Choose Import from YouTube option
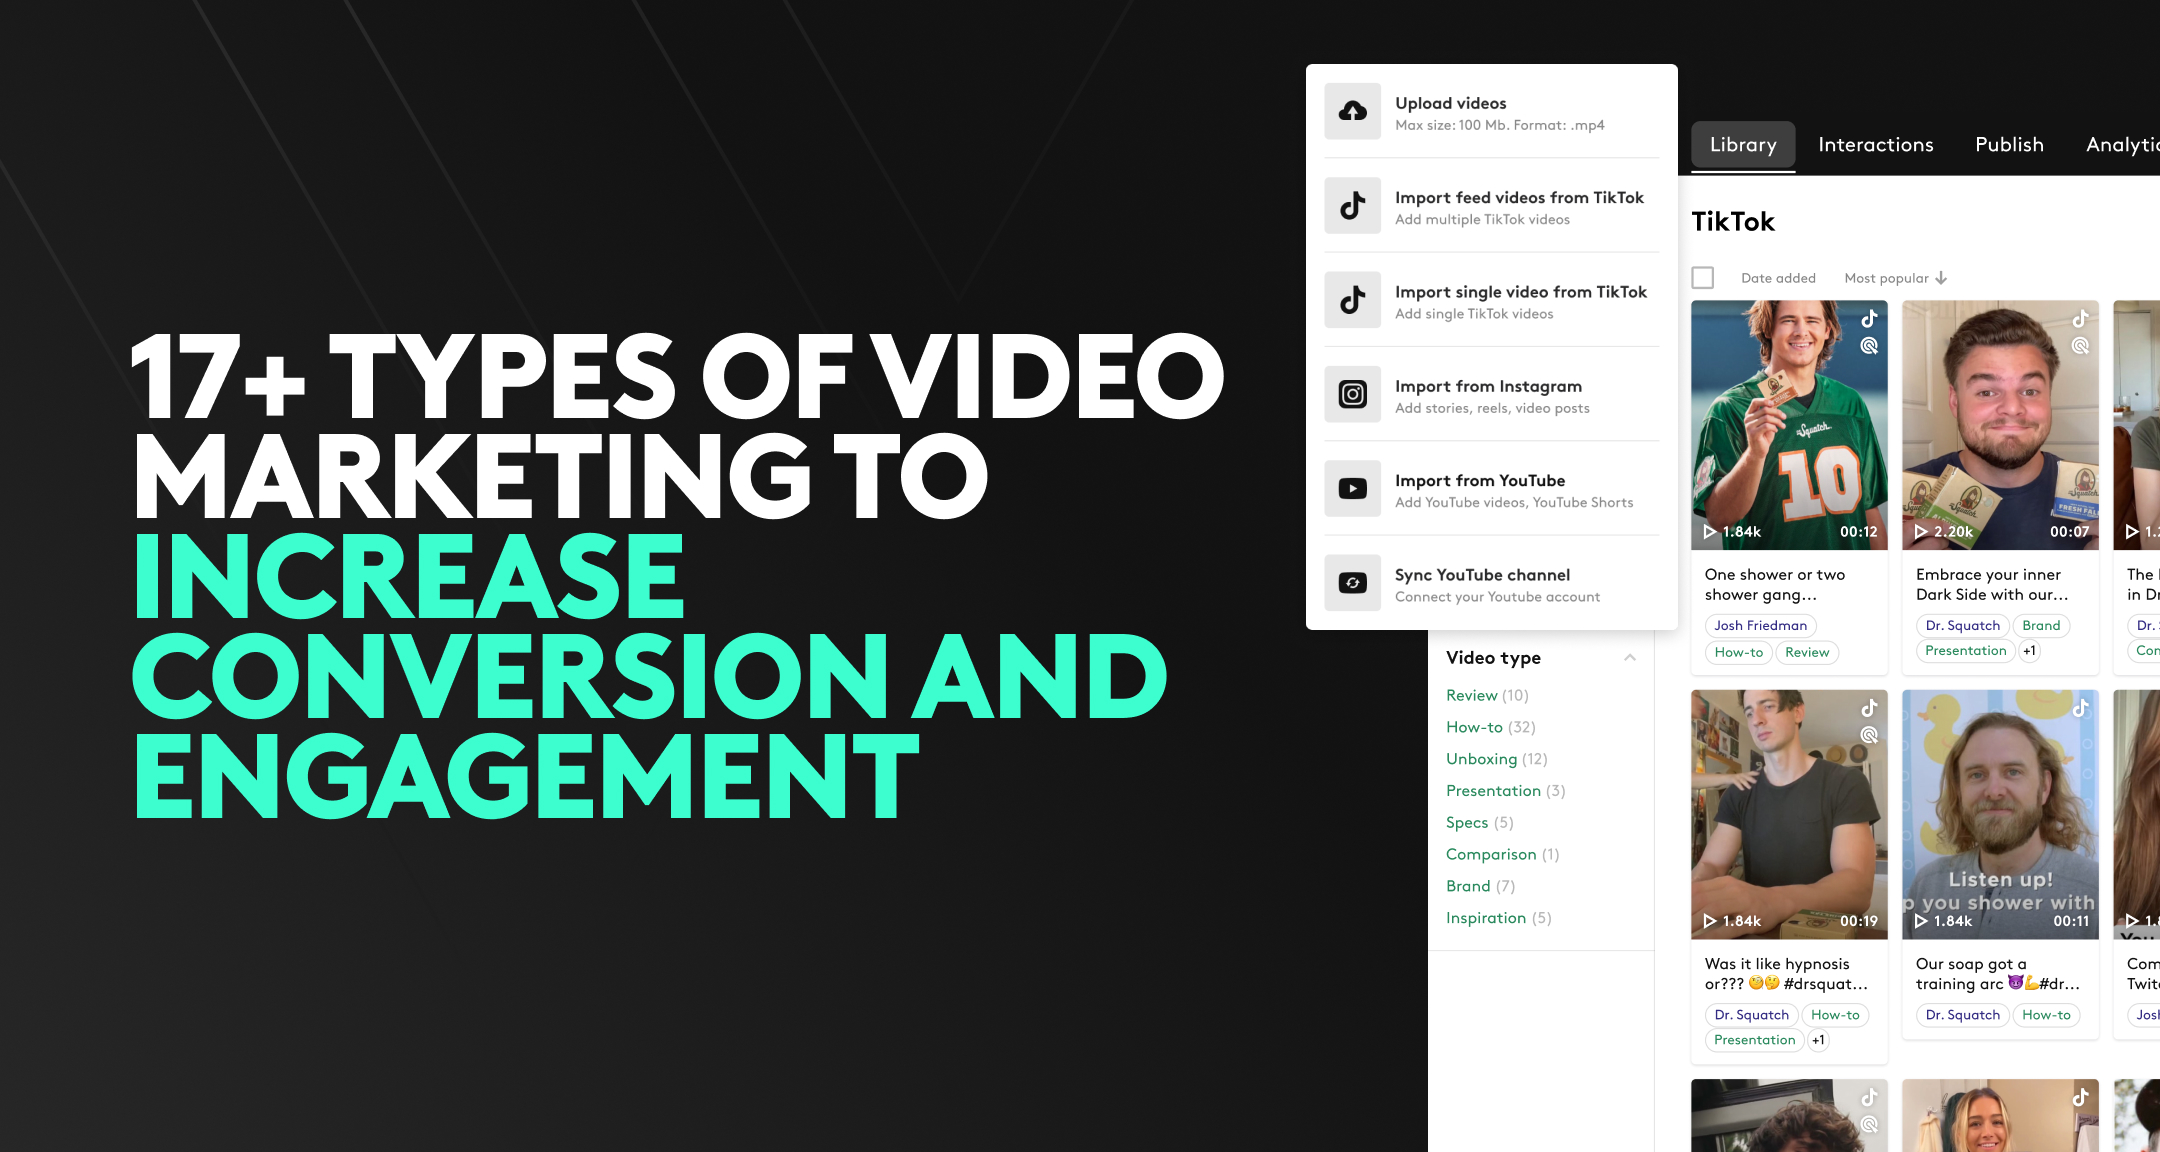This screenshot has height=1152, width=2160. pos(1492,488)
